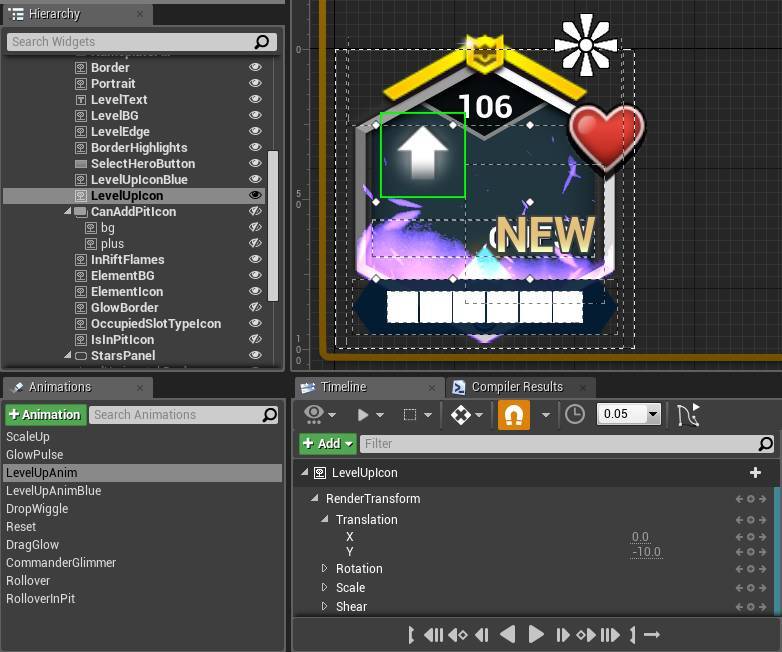Hide the LevelUpIconBlue widget
Screen dimensions: 782x652
[x=255, y=179]
